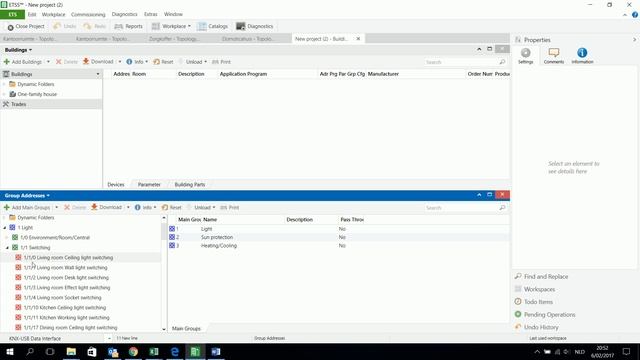Click Reset in the Buildings panel toolbar
Image resolution: width=640 pixels, height=360 pixels.
point(163,62)
